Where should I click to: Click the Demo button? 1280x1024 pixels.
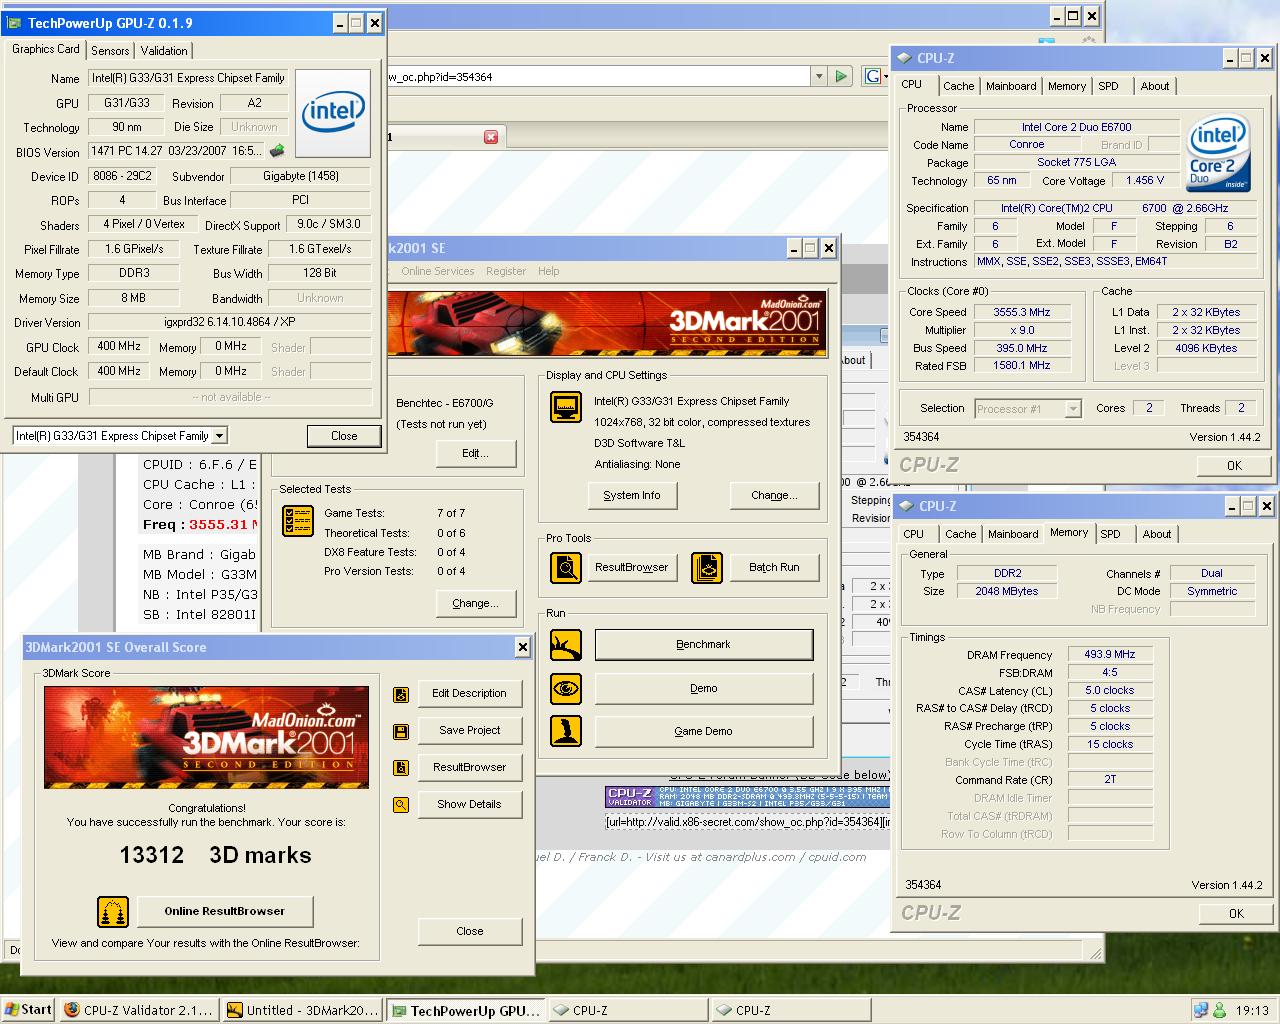point(704,688)
